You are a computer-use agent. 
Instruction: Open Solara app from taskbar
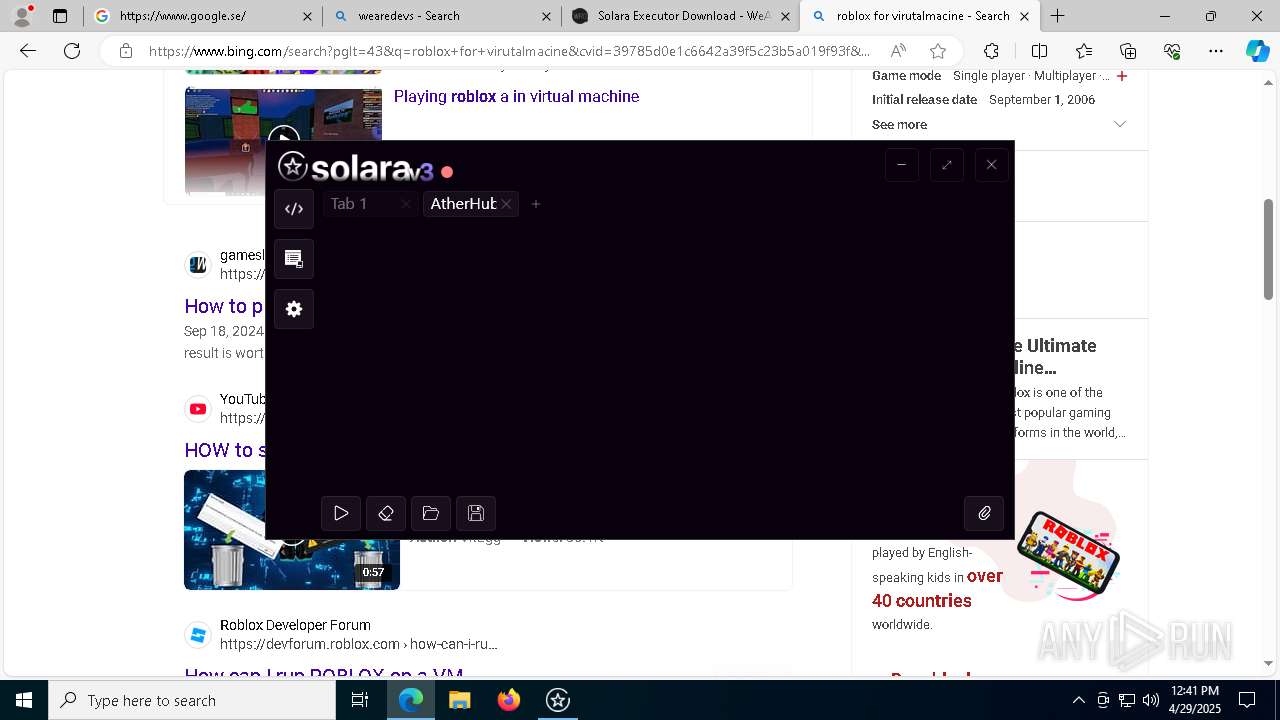pos(558,700)
